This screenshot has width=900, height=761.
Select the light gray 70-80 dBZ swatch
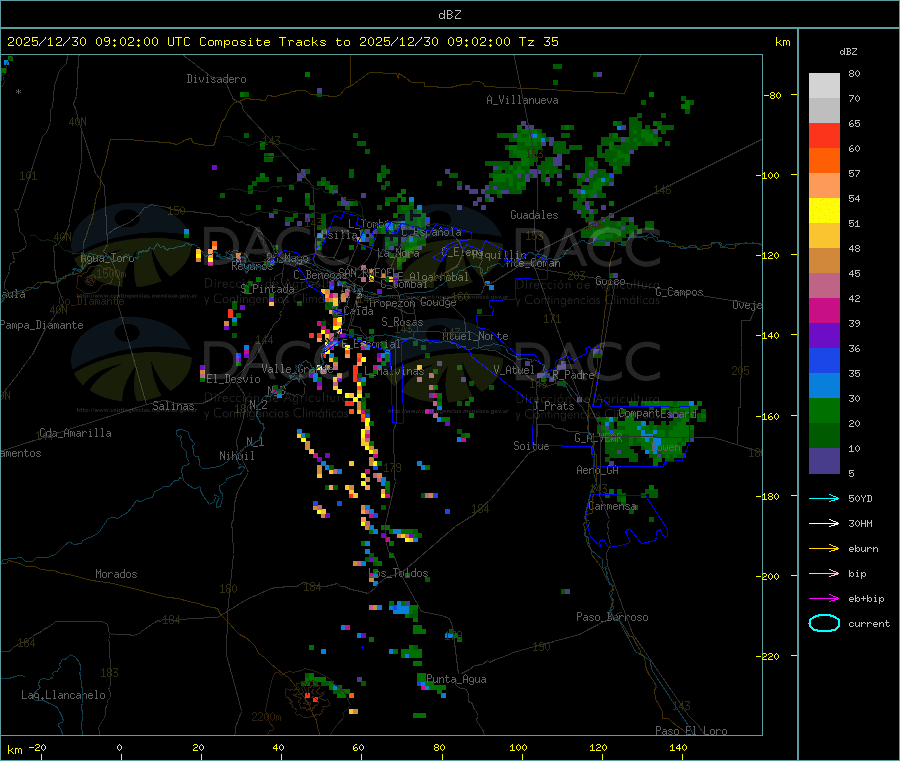pos(824,86)
